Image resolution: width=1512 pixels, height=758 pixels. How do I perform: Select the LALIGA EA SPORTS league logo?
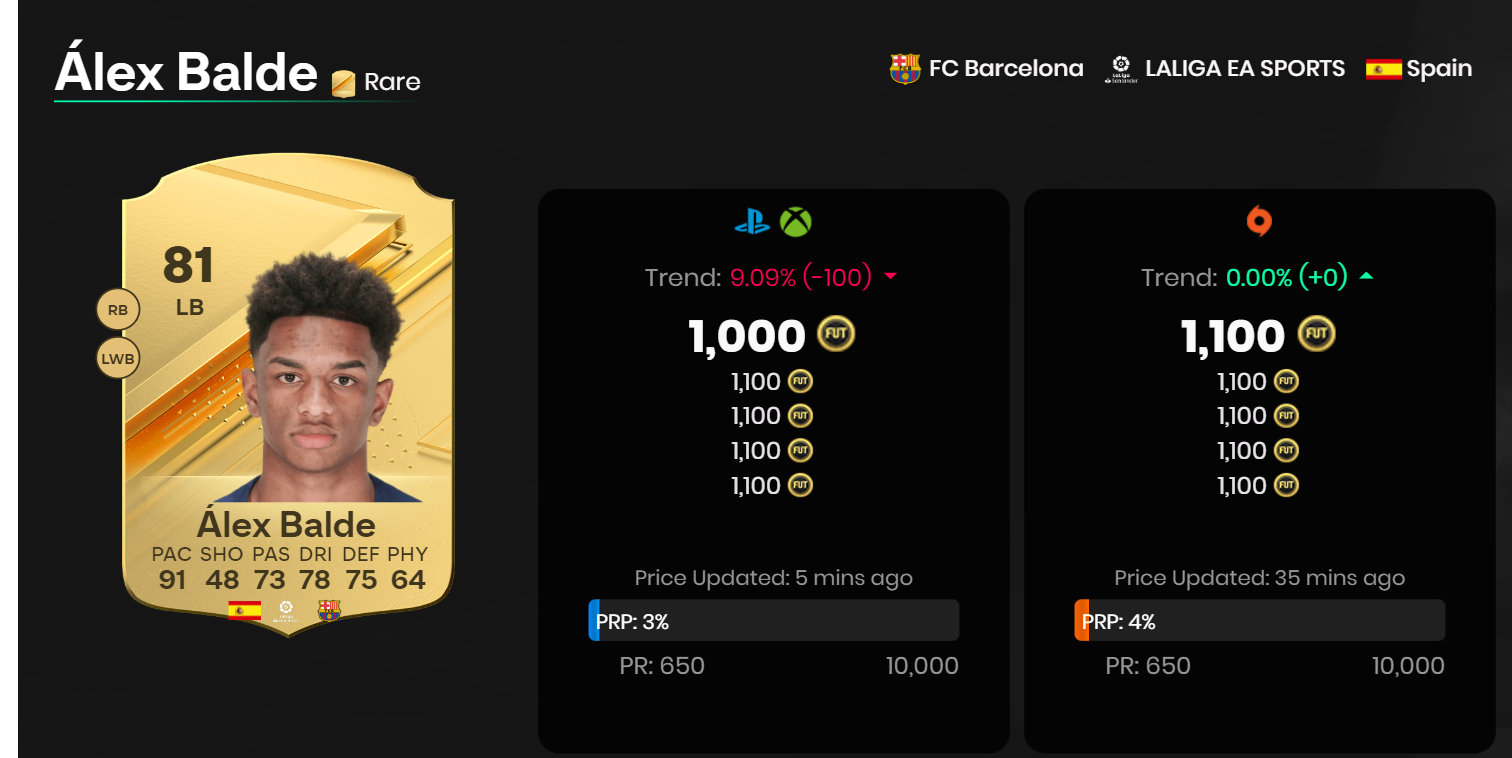(1122, 68)
